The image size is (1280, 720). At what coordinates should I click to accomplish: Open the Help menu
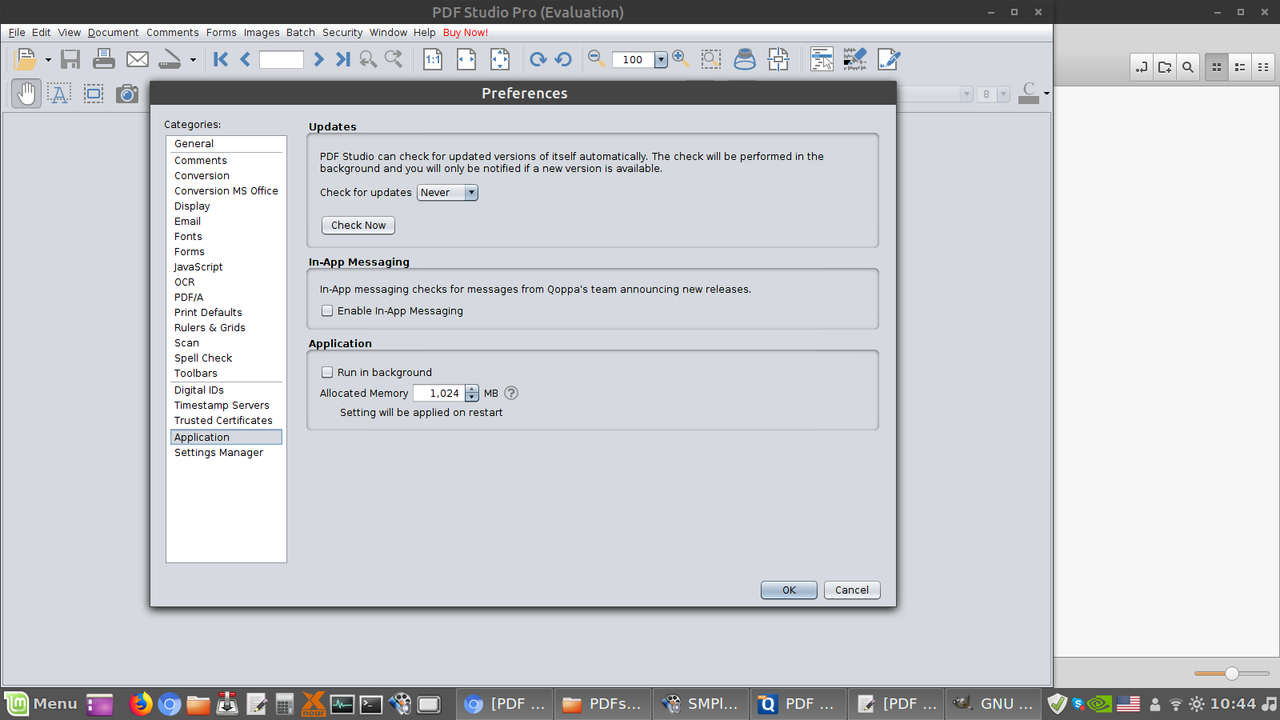coord(425,32)
